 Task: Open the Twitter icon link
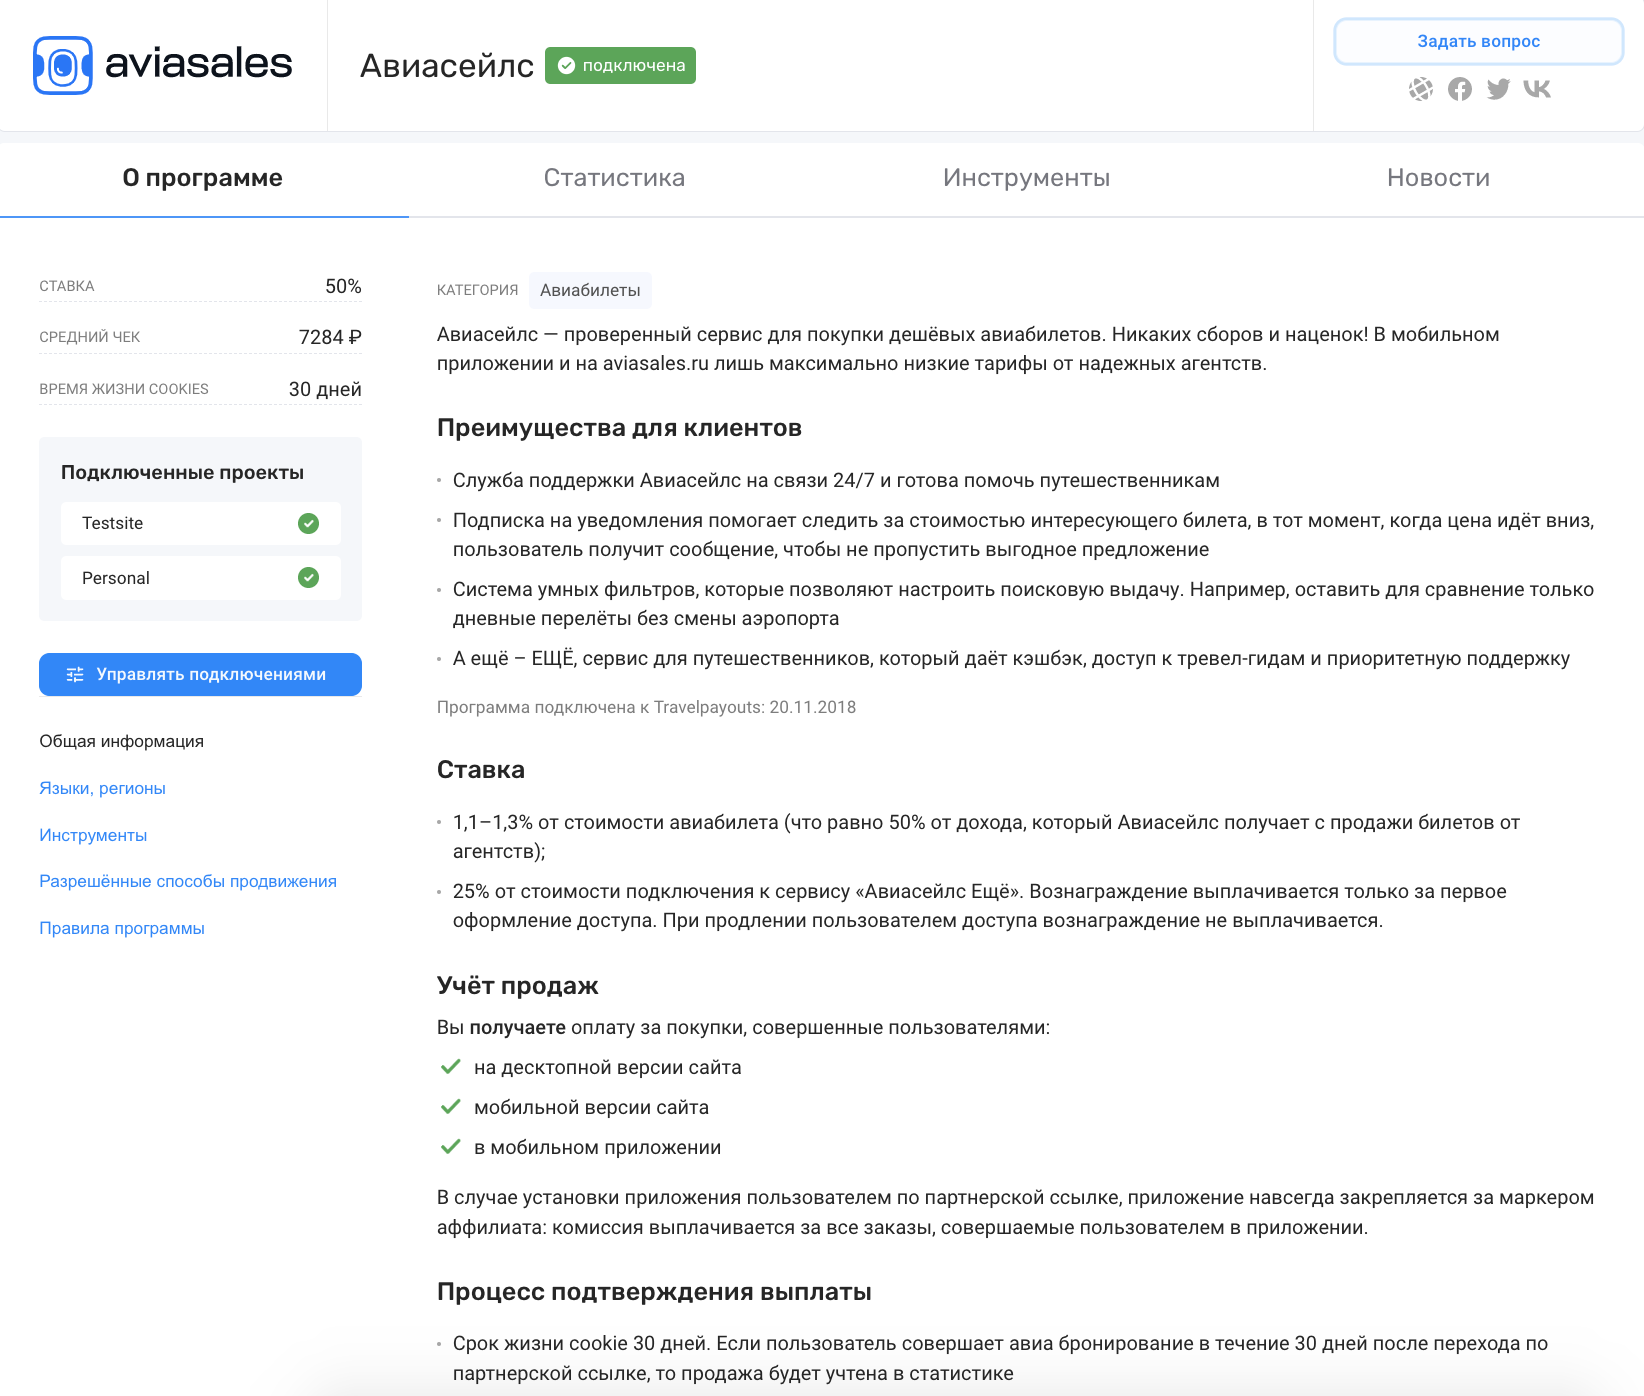coord(1498,89)
